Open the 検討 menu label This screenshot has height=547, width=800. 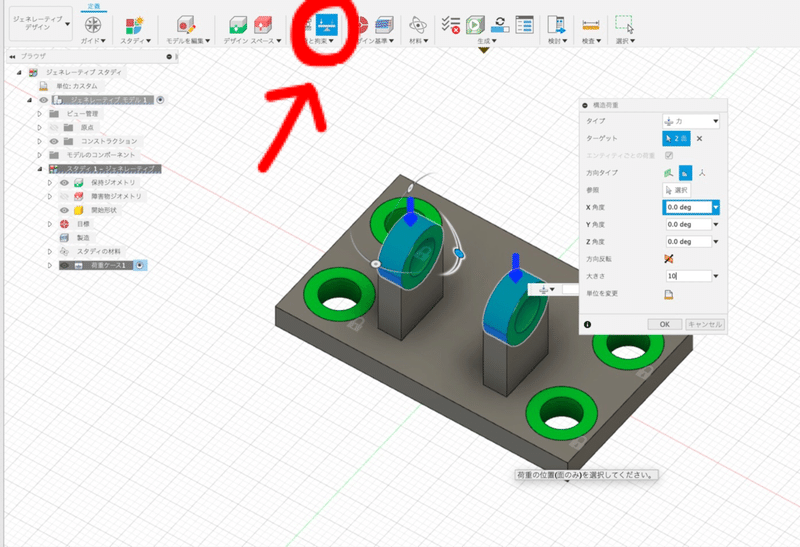(557, 41)
